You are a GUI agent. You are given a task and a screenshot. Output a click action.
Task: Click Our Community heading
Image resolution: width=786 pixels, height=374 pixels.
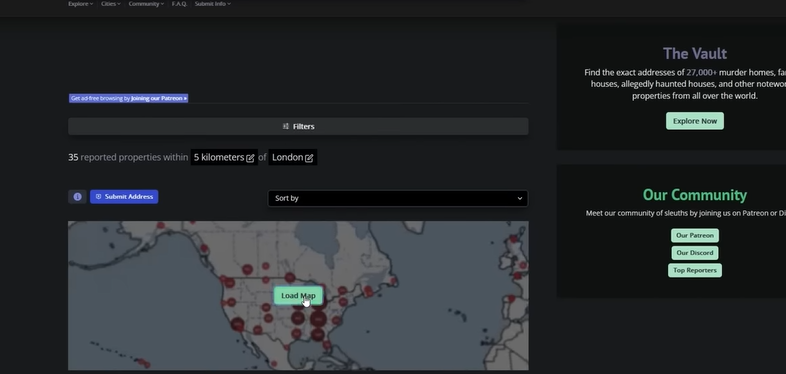coord(695,195)
